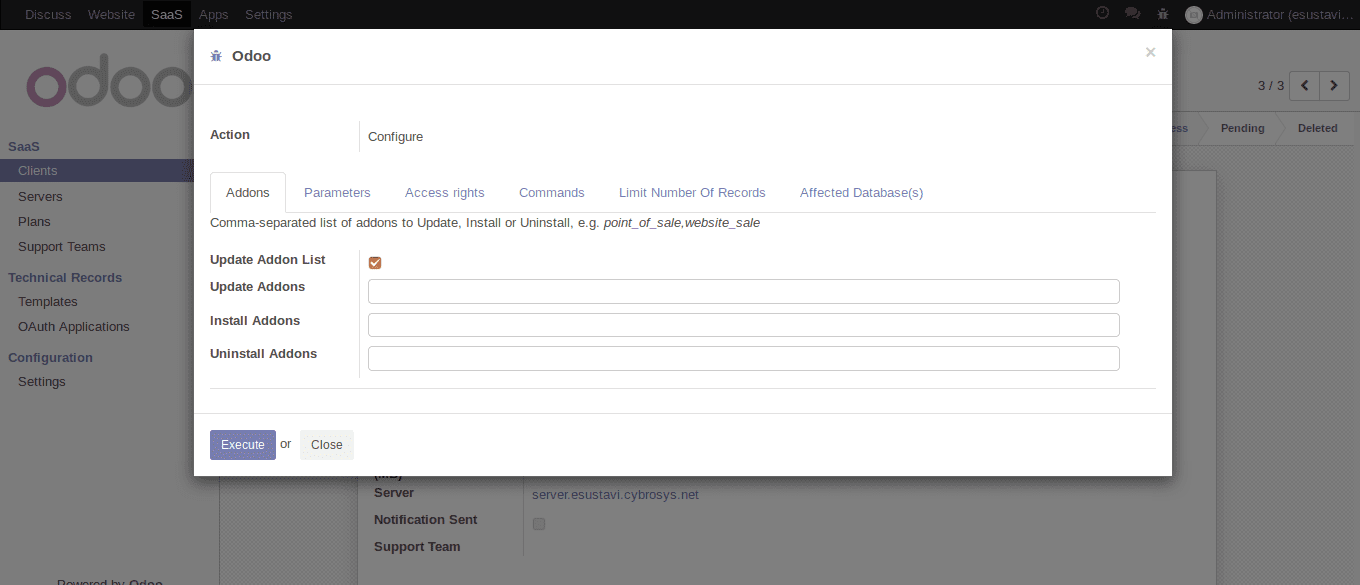Click the Update Addons input field

(x=744, y=291)
